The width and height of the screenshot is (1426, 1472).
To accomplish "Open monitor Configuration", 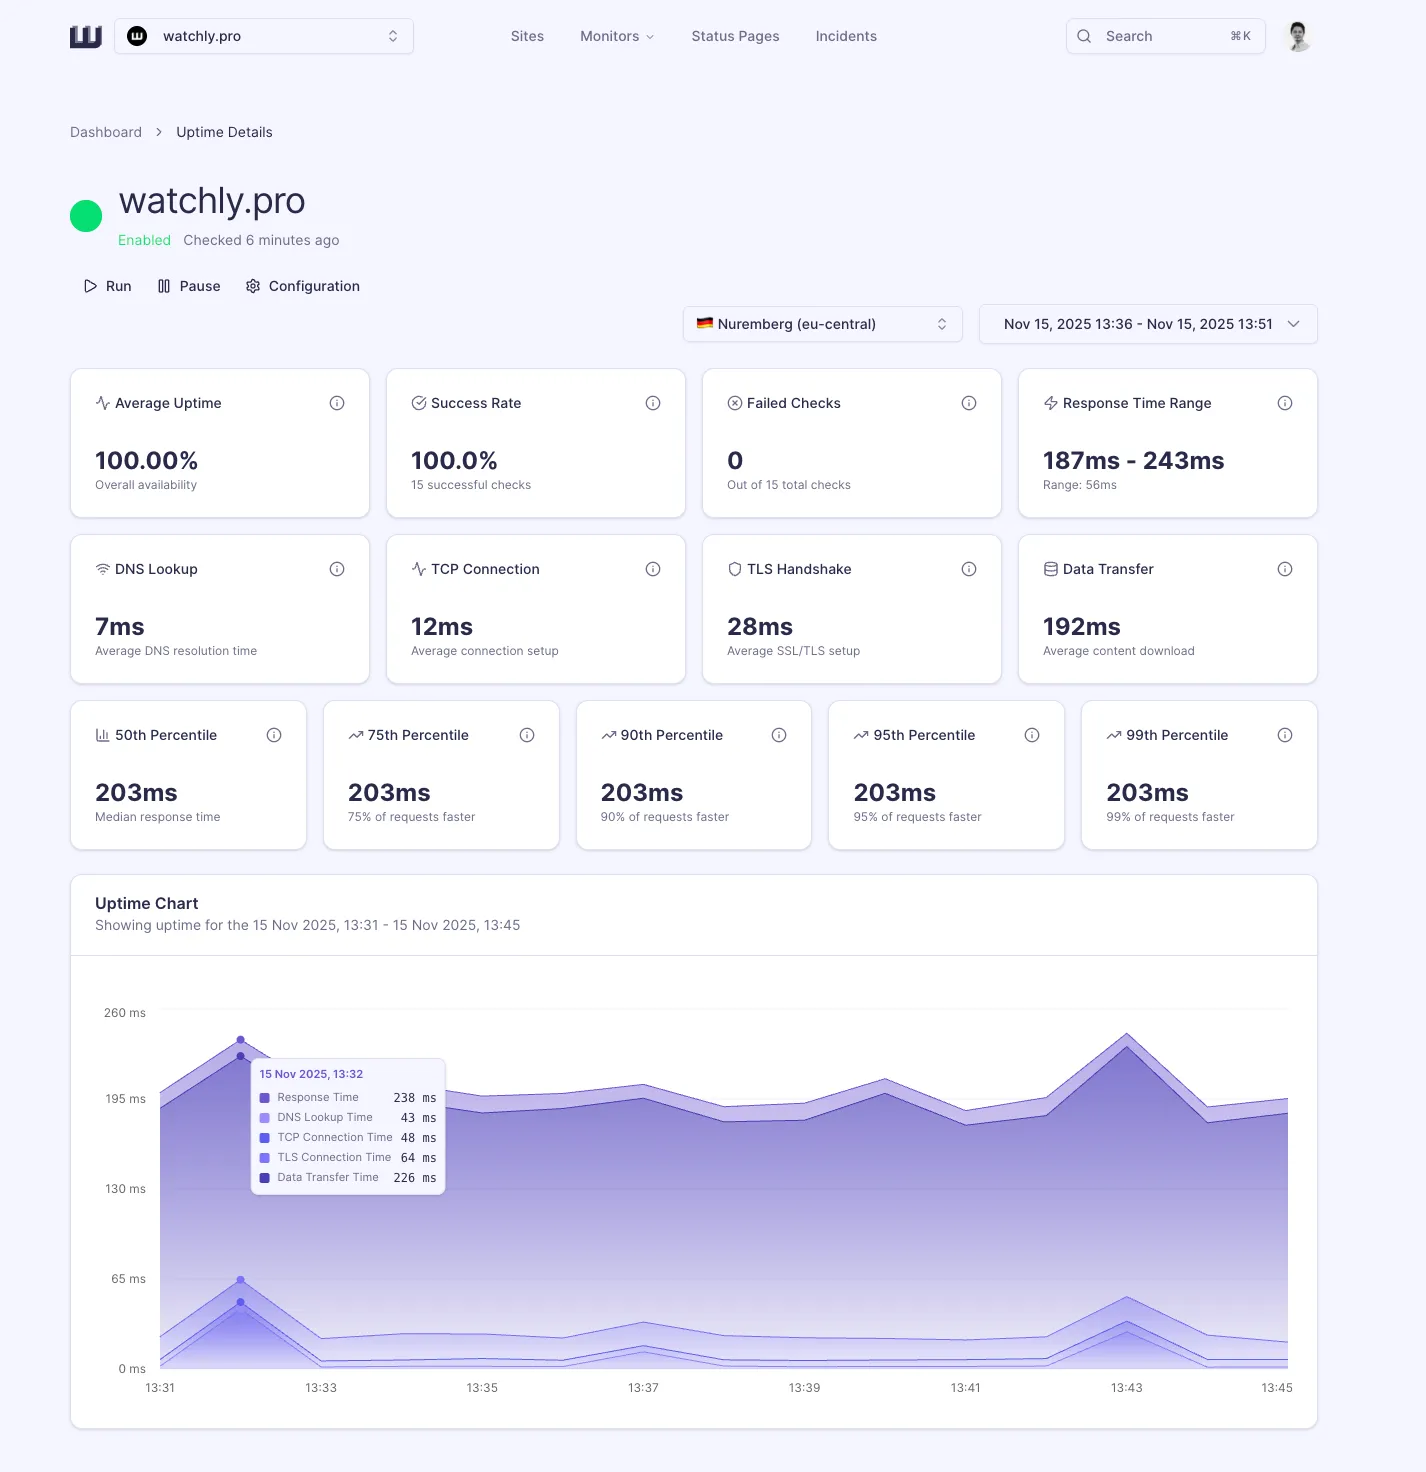I will pyautogui.click(x=303, y=286).
